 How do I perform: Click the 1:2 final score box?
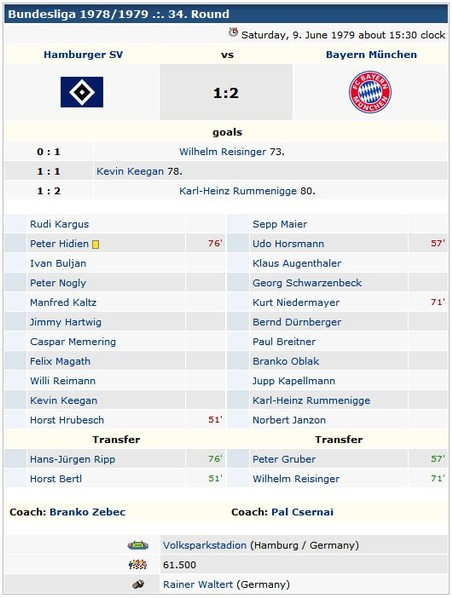coord(226,92)
